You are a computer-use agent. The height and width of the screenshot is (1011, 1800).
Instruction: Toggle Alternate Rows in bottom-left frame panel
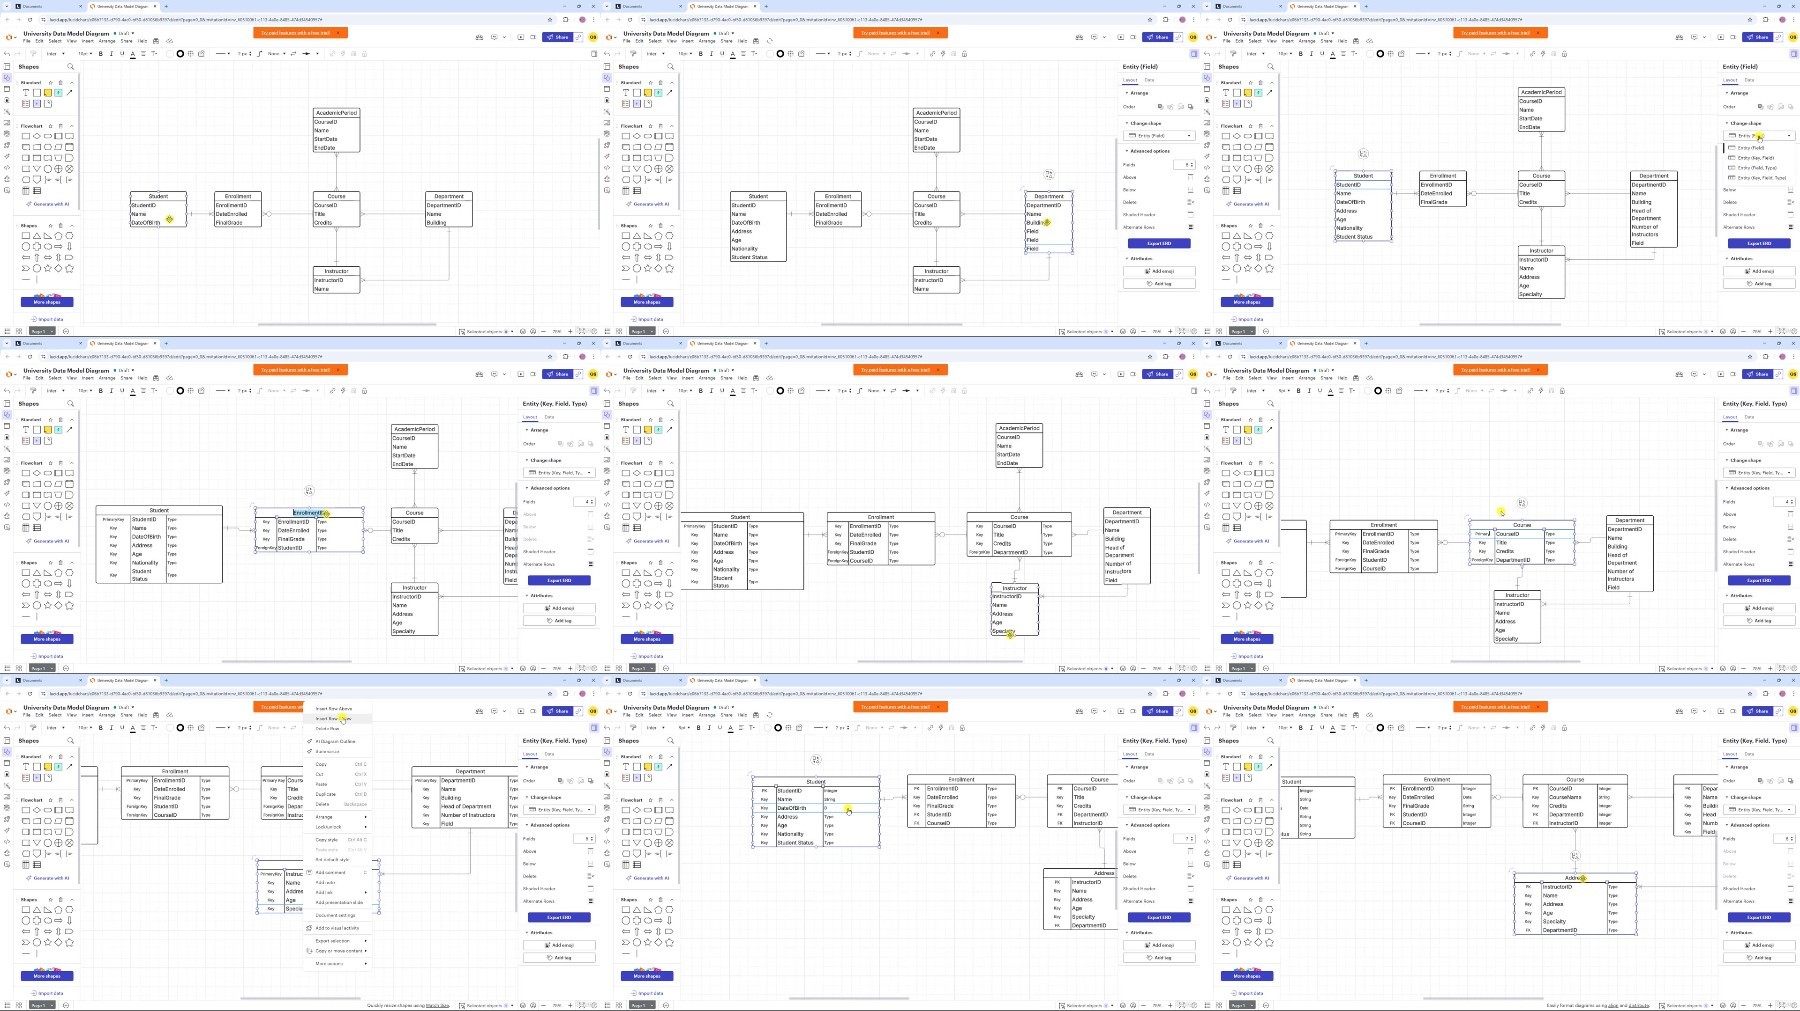click(x=591, y=901)
